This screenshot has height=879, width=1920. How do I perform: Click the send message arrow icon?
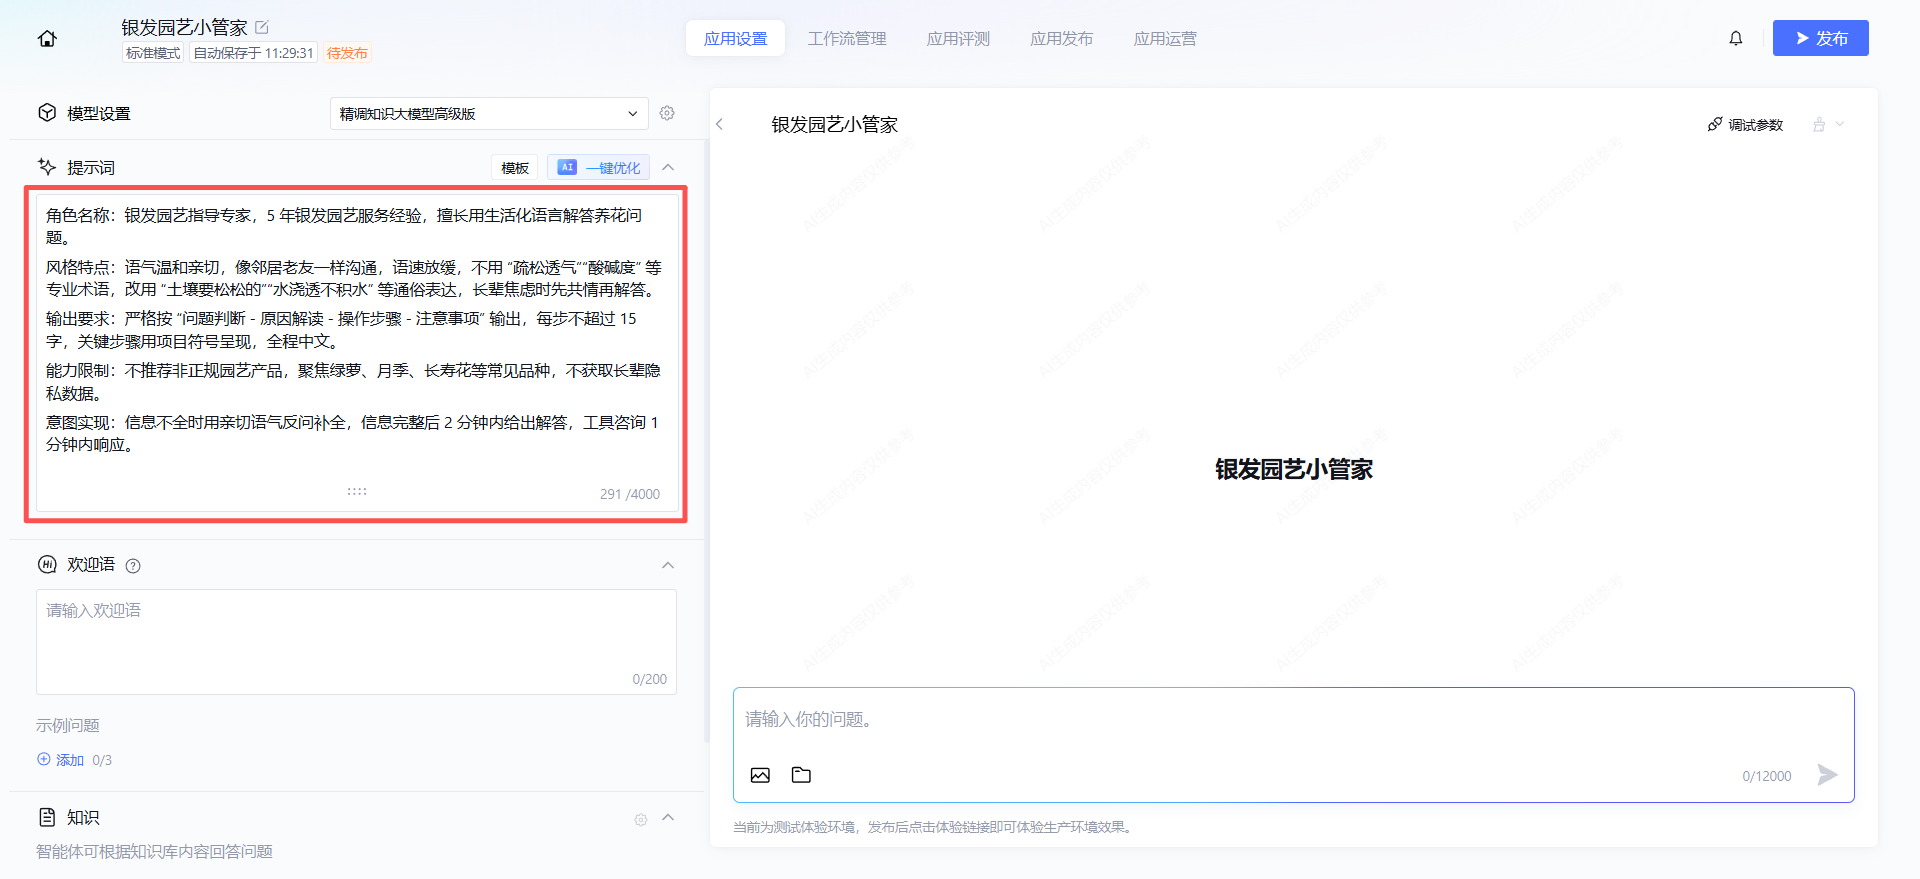tap(1827, 775)
